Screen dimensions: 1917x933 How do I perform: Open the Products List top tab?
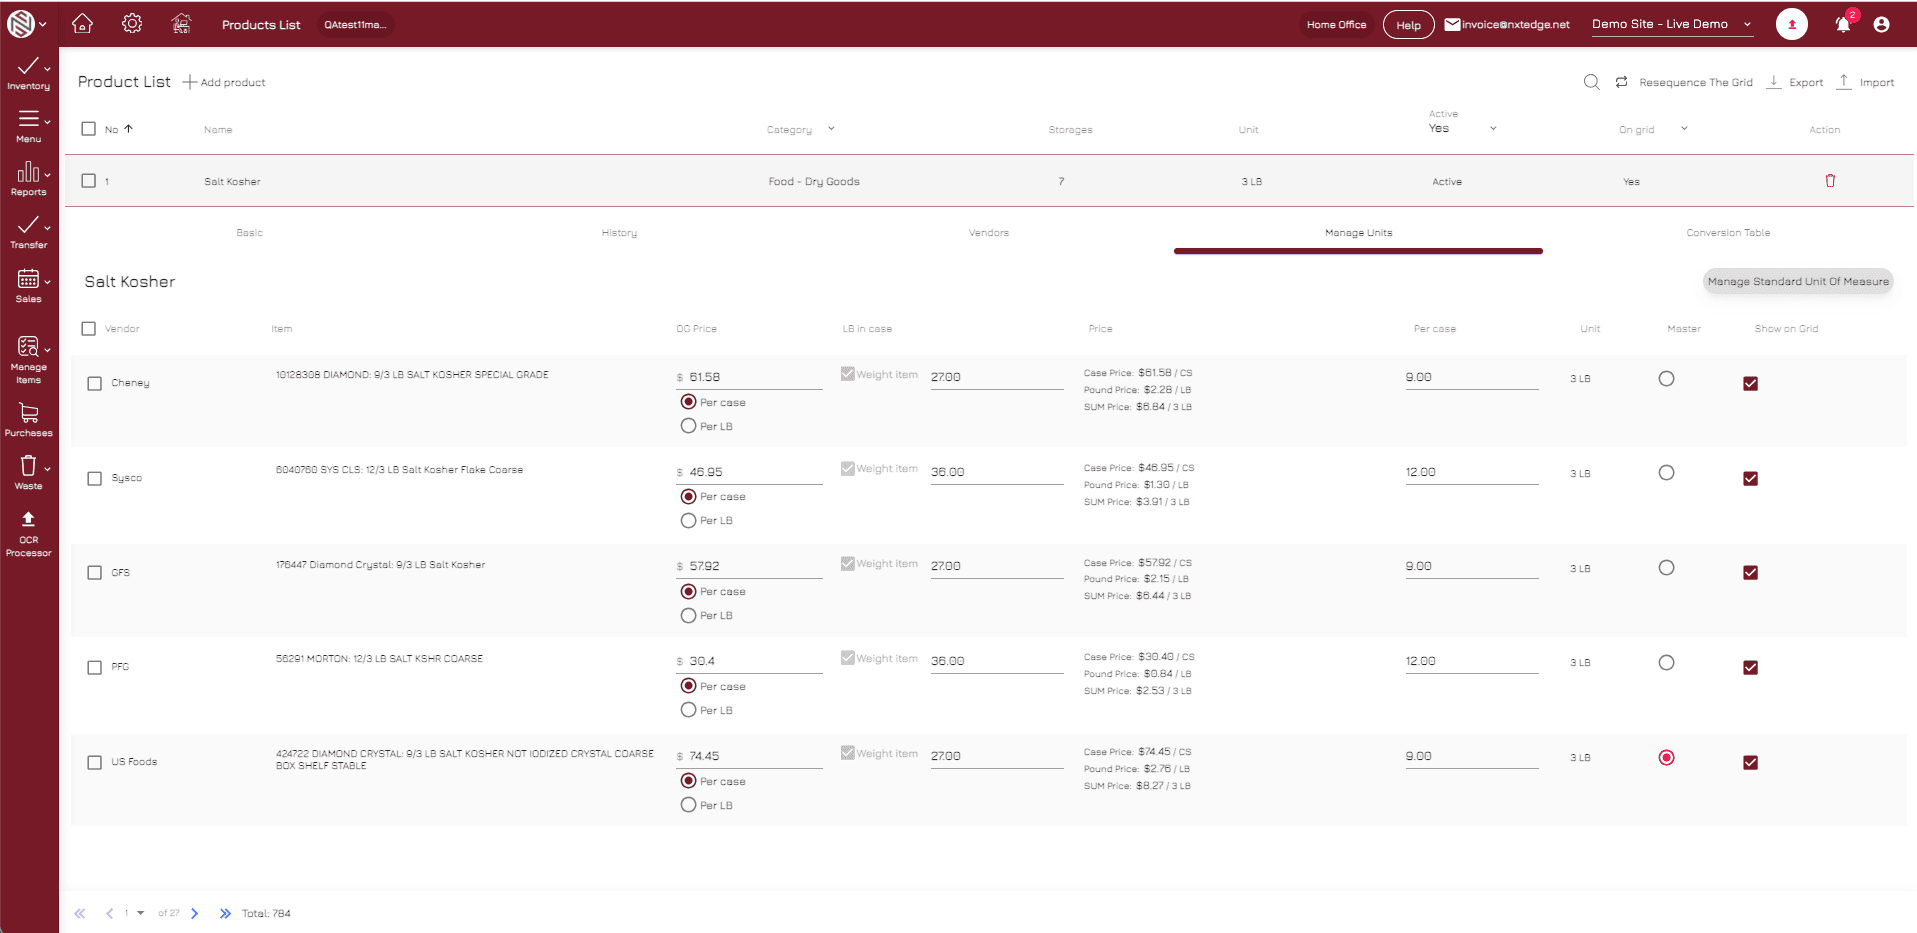point(261,25)
